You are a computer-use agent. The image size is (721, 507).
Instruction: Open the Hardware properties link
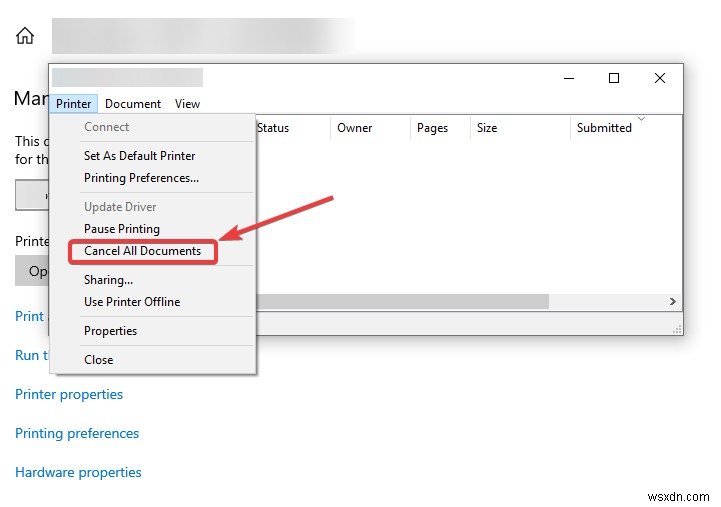(x=78, y=473)
